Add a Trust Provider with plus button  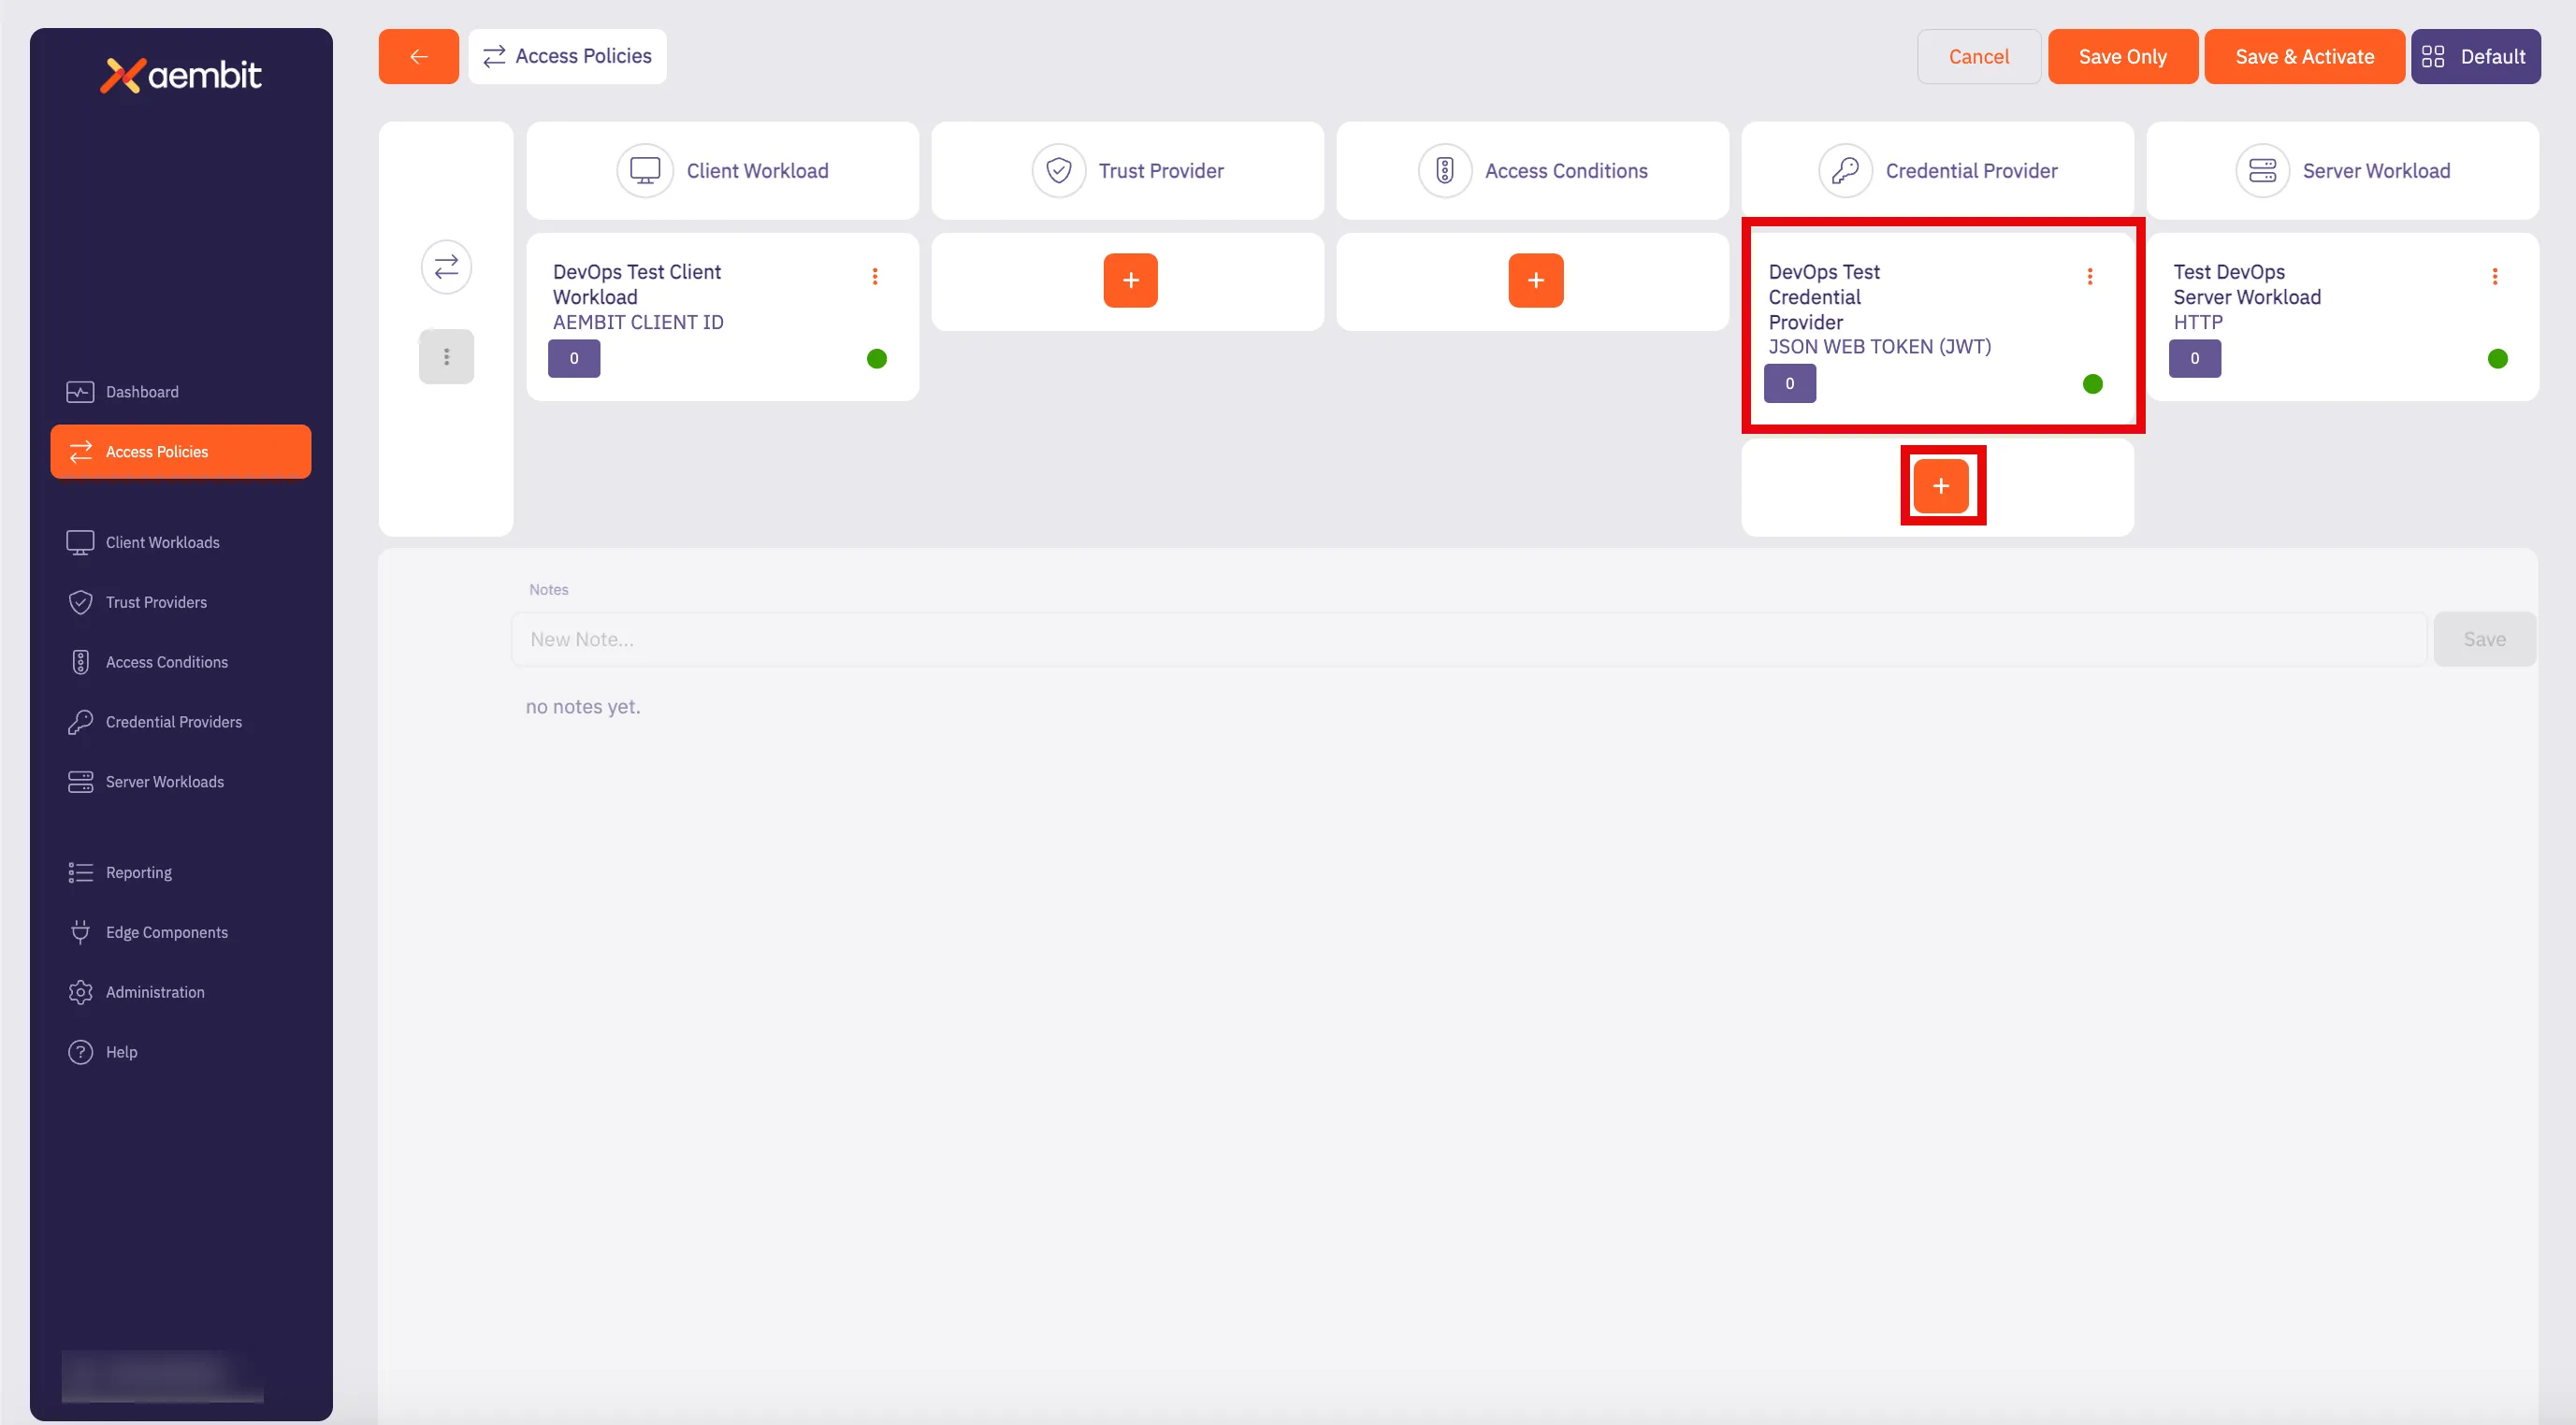pyautogui.click(x=1130, y=281)
